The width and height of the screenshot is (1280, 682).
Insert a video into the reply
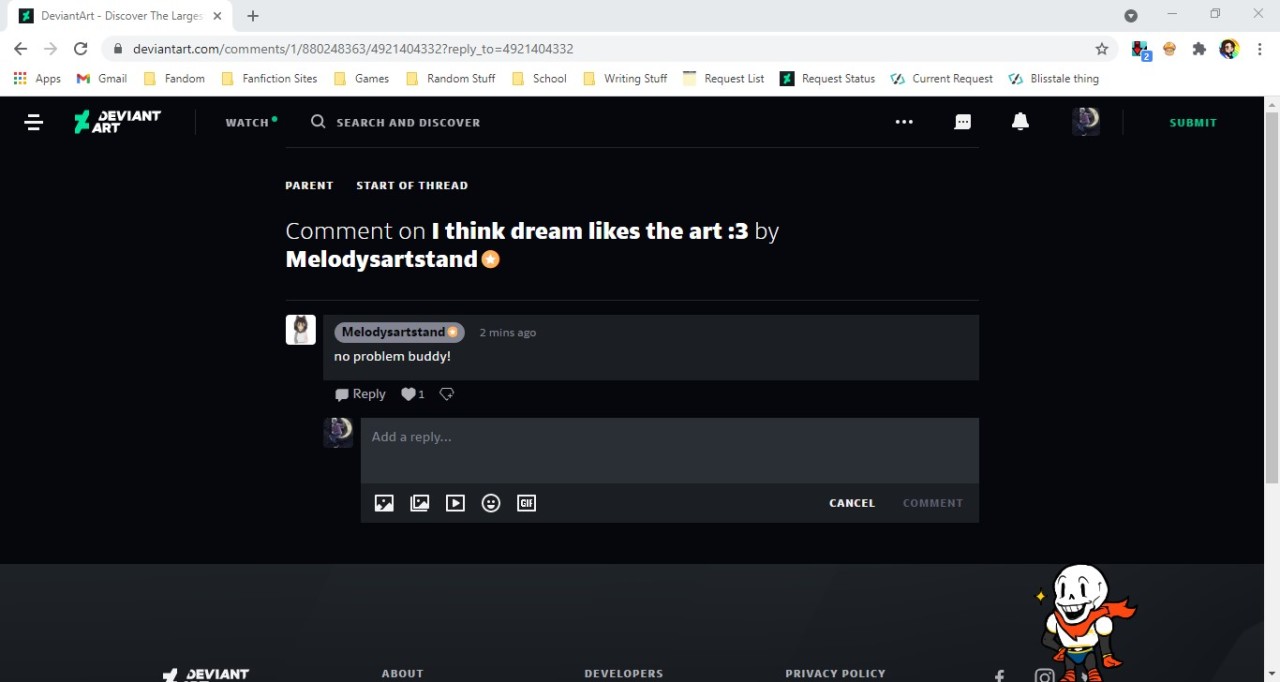click(455, 503)
